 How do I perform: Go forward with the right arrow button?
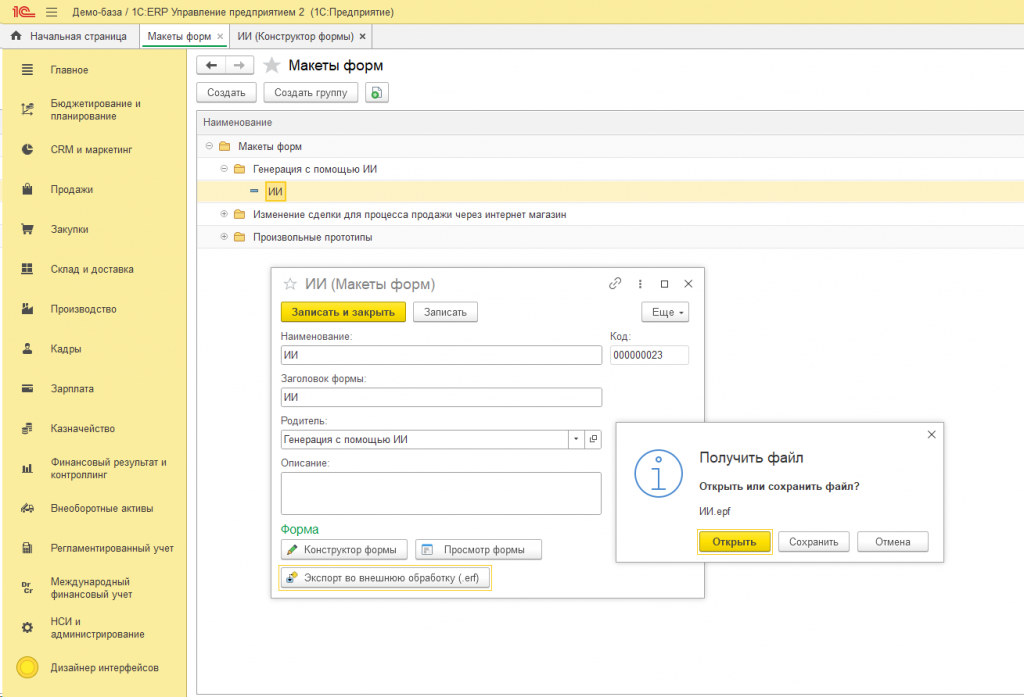240,65
